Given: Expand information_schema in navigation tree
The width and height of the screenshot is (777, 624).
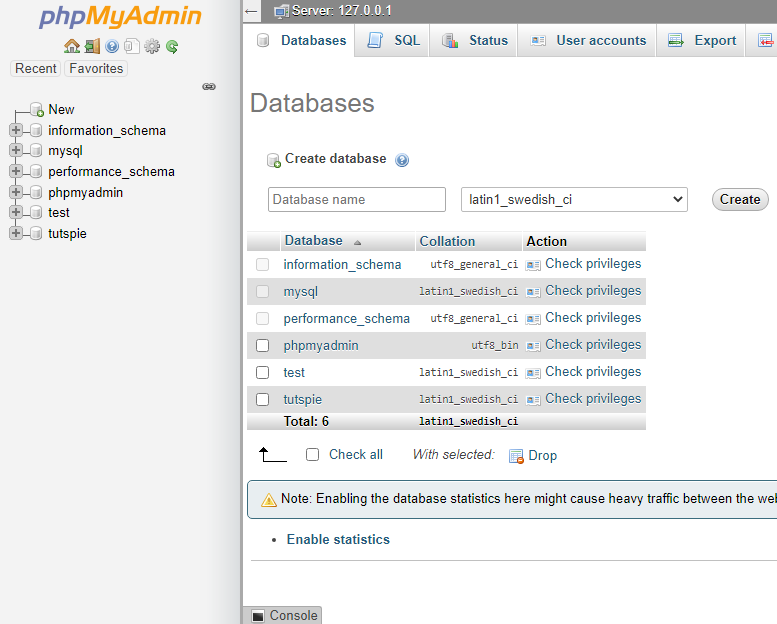Looking at the screenshot, I should pyautogui.click(x=16, y=130).
